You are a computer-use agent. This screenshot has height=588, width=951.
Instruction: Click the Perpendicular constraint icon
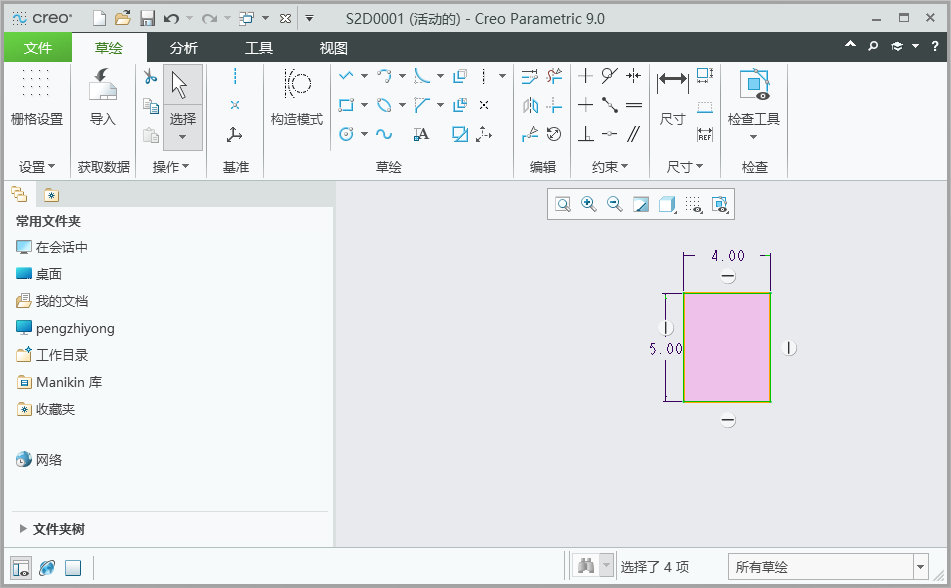click(586, 133)
